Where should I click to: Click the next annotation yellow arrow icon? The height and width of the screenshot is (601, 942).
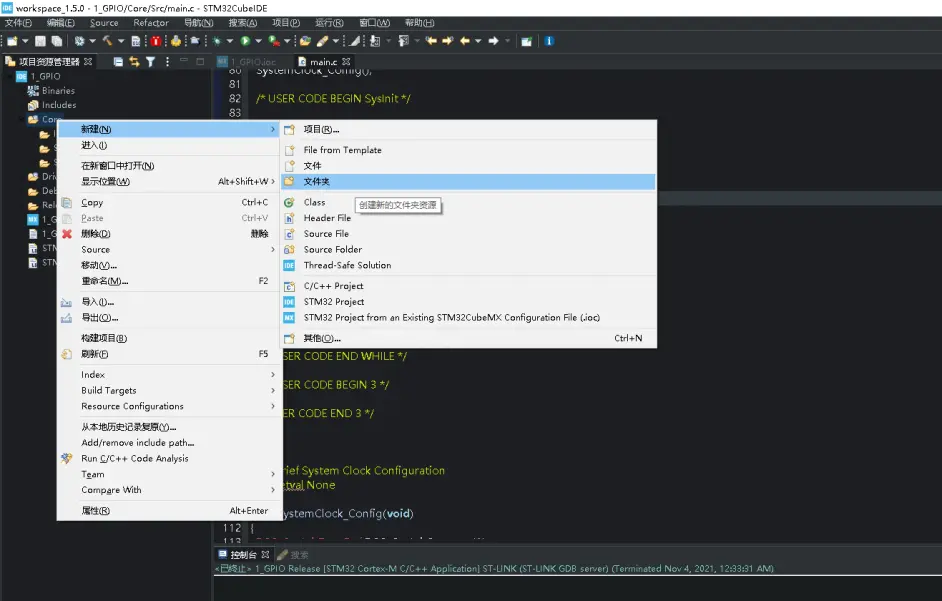pos(448,41)
